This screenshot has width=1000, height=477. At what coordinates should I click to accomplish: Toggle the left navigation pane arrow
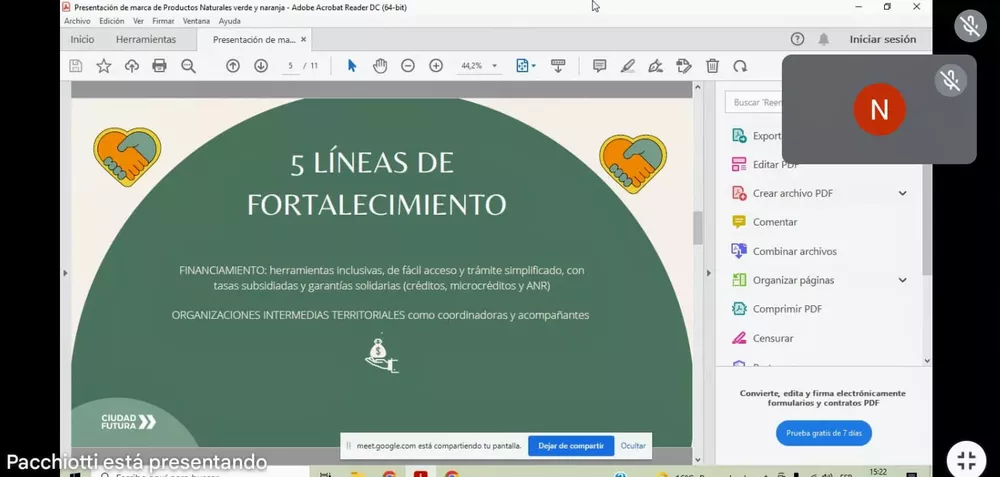click(x=65, y=272)
